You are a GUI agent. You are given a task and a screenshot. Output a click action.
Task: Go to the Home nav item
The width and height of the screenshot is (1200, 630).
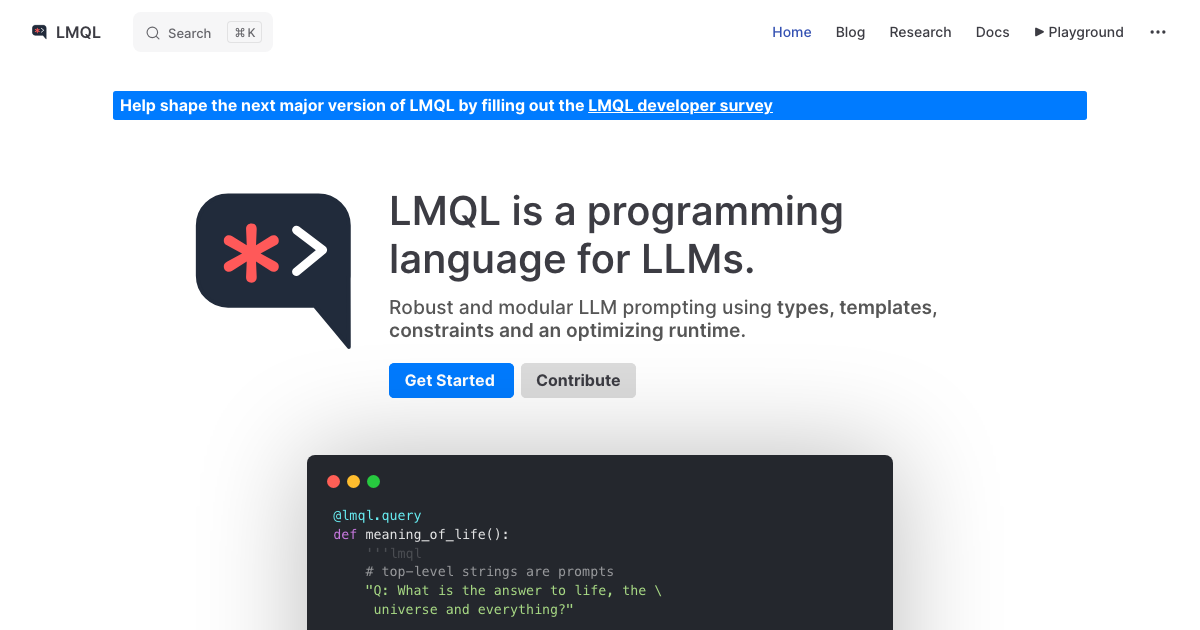pos(791,32)
